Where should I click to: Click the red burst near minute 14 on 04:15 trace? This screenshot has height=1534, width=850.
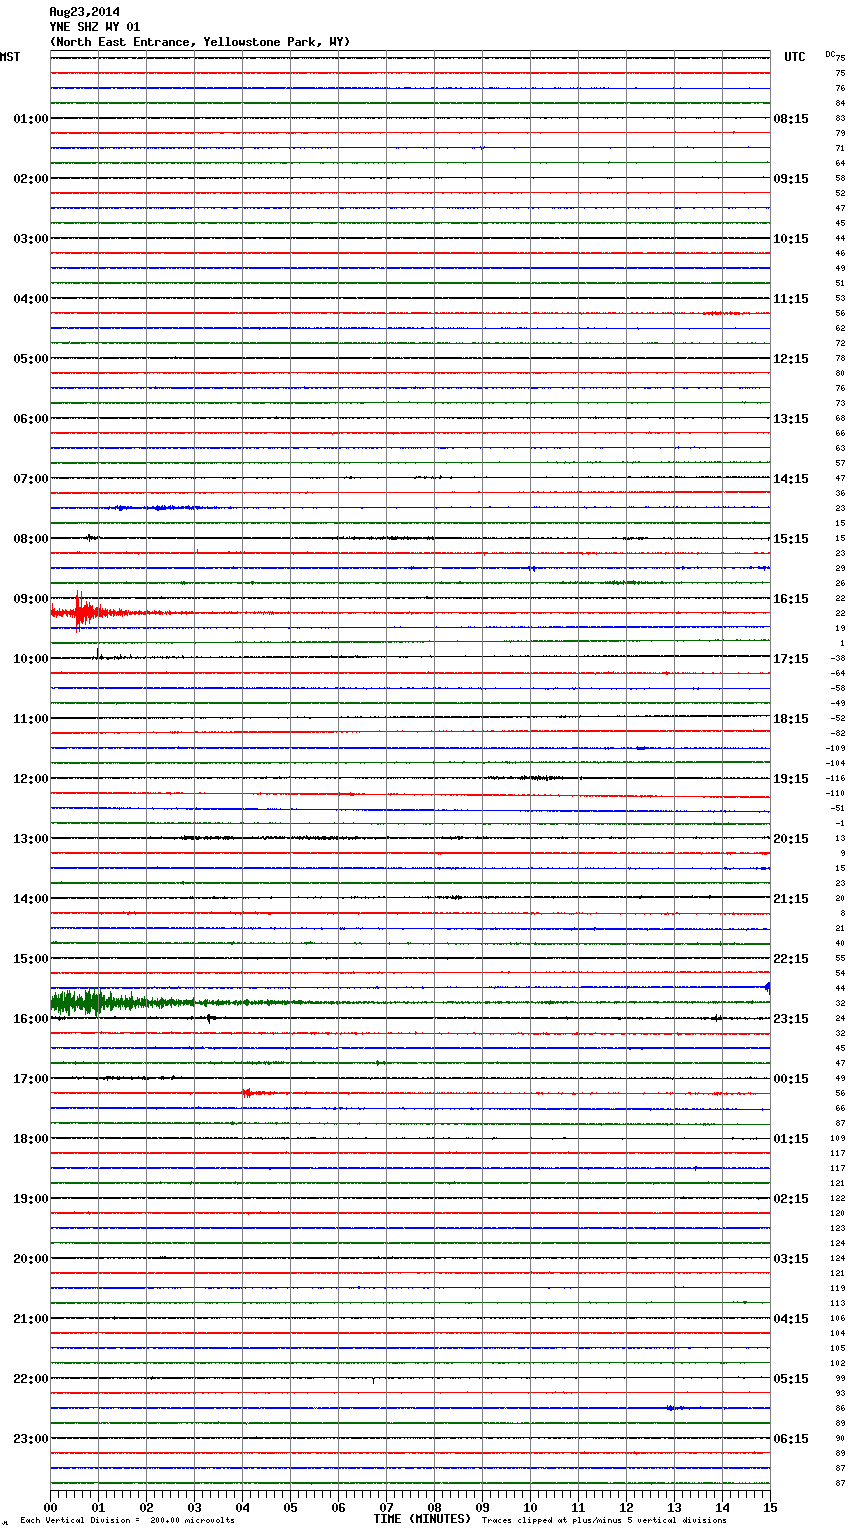click(x=725, y=313)
